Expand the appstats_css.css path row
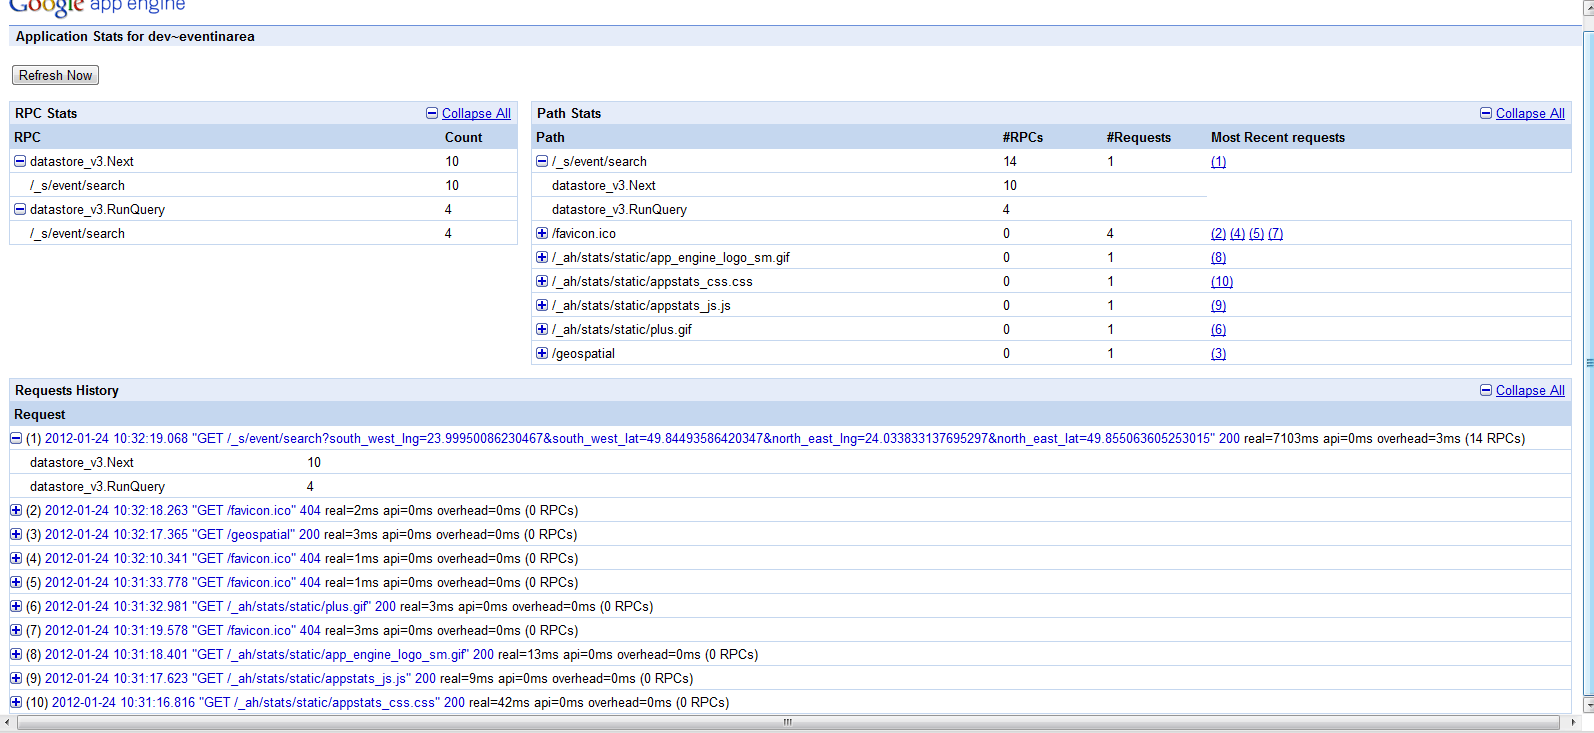Screen dimensions: 1594x733 tap(542, 281)
